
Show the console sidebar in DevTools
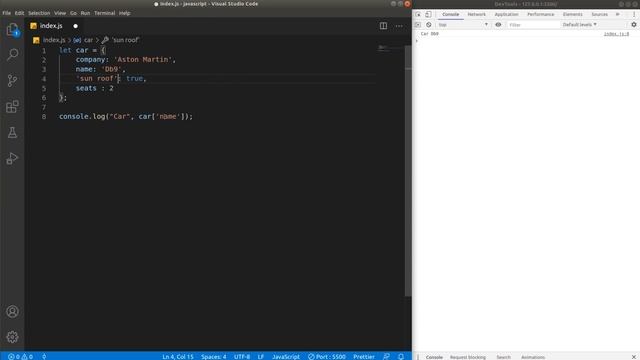(418, 24)
